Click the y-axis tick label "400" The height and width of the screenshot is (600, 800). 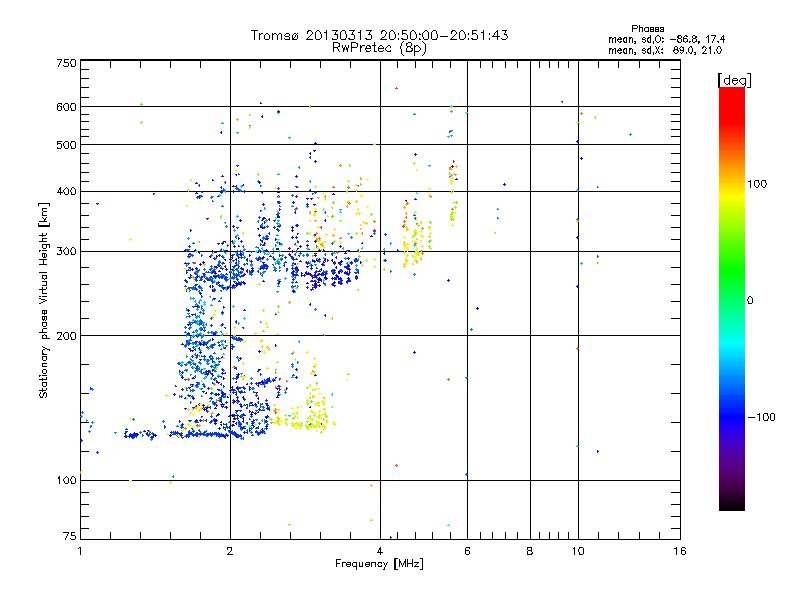66,191
